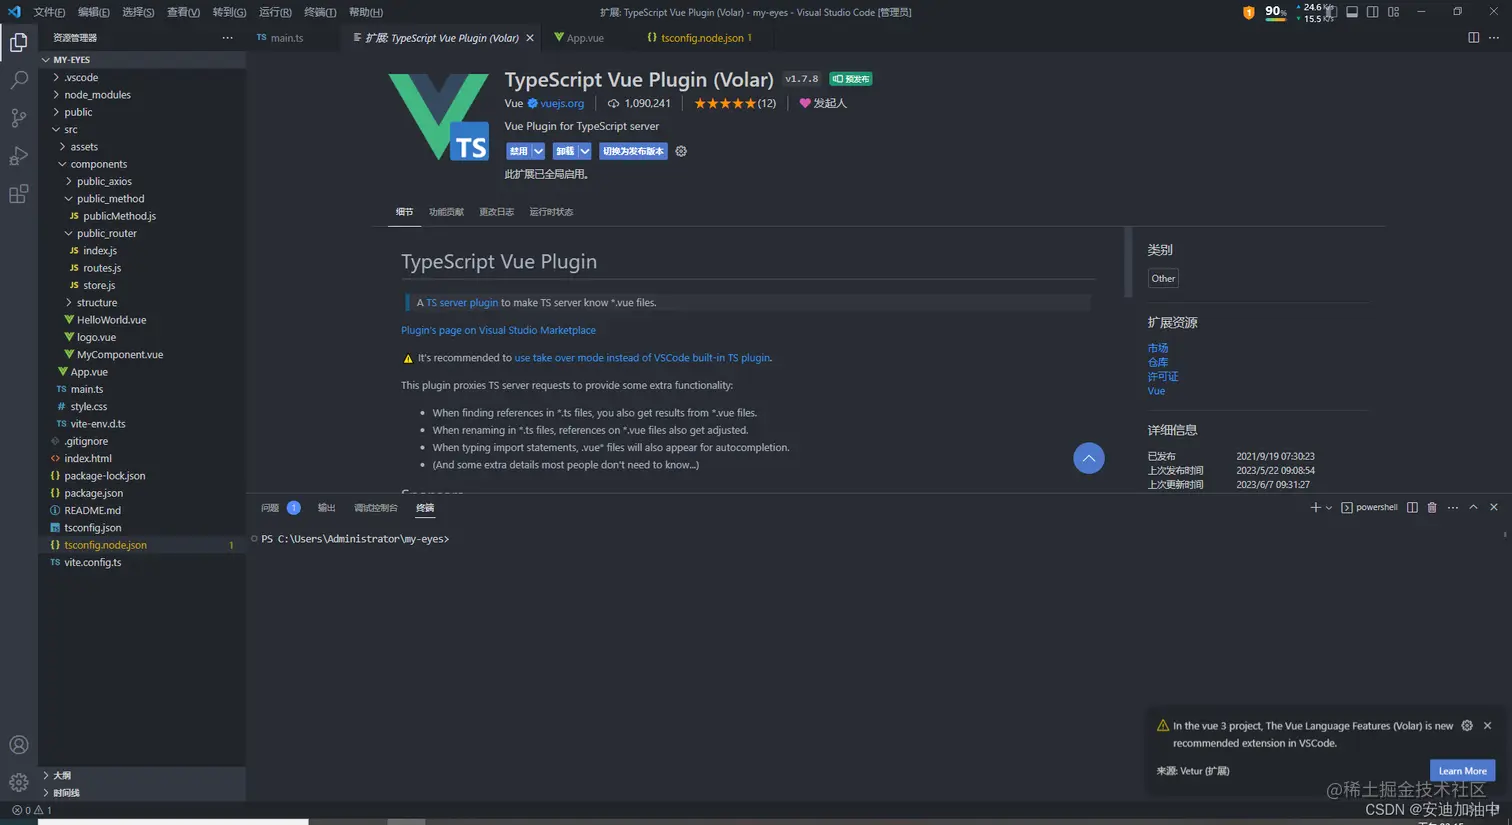
Task: Click the extension settings gear beside 切换为发布版本
Action: click(x=681, y=151)
